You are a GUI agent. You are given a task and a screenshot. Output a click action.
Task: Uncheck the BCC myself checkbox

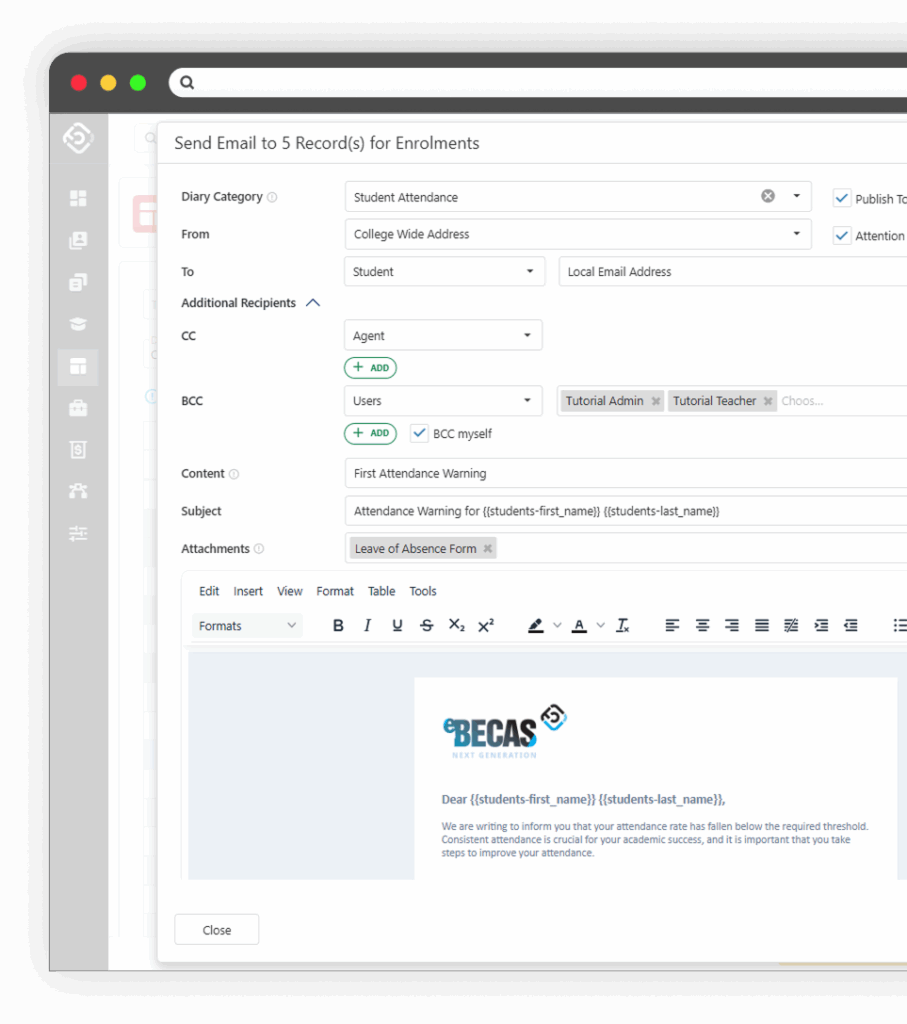point(419,434)
